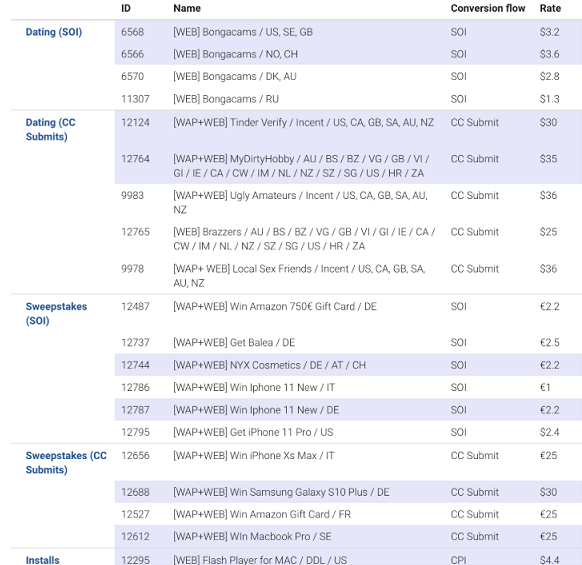Screen dimensions: 582x565
Task: Click the Name column header
Action: [x=187, y=8]
